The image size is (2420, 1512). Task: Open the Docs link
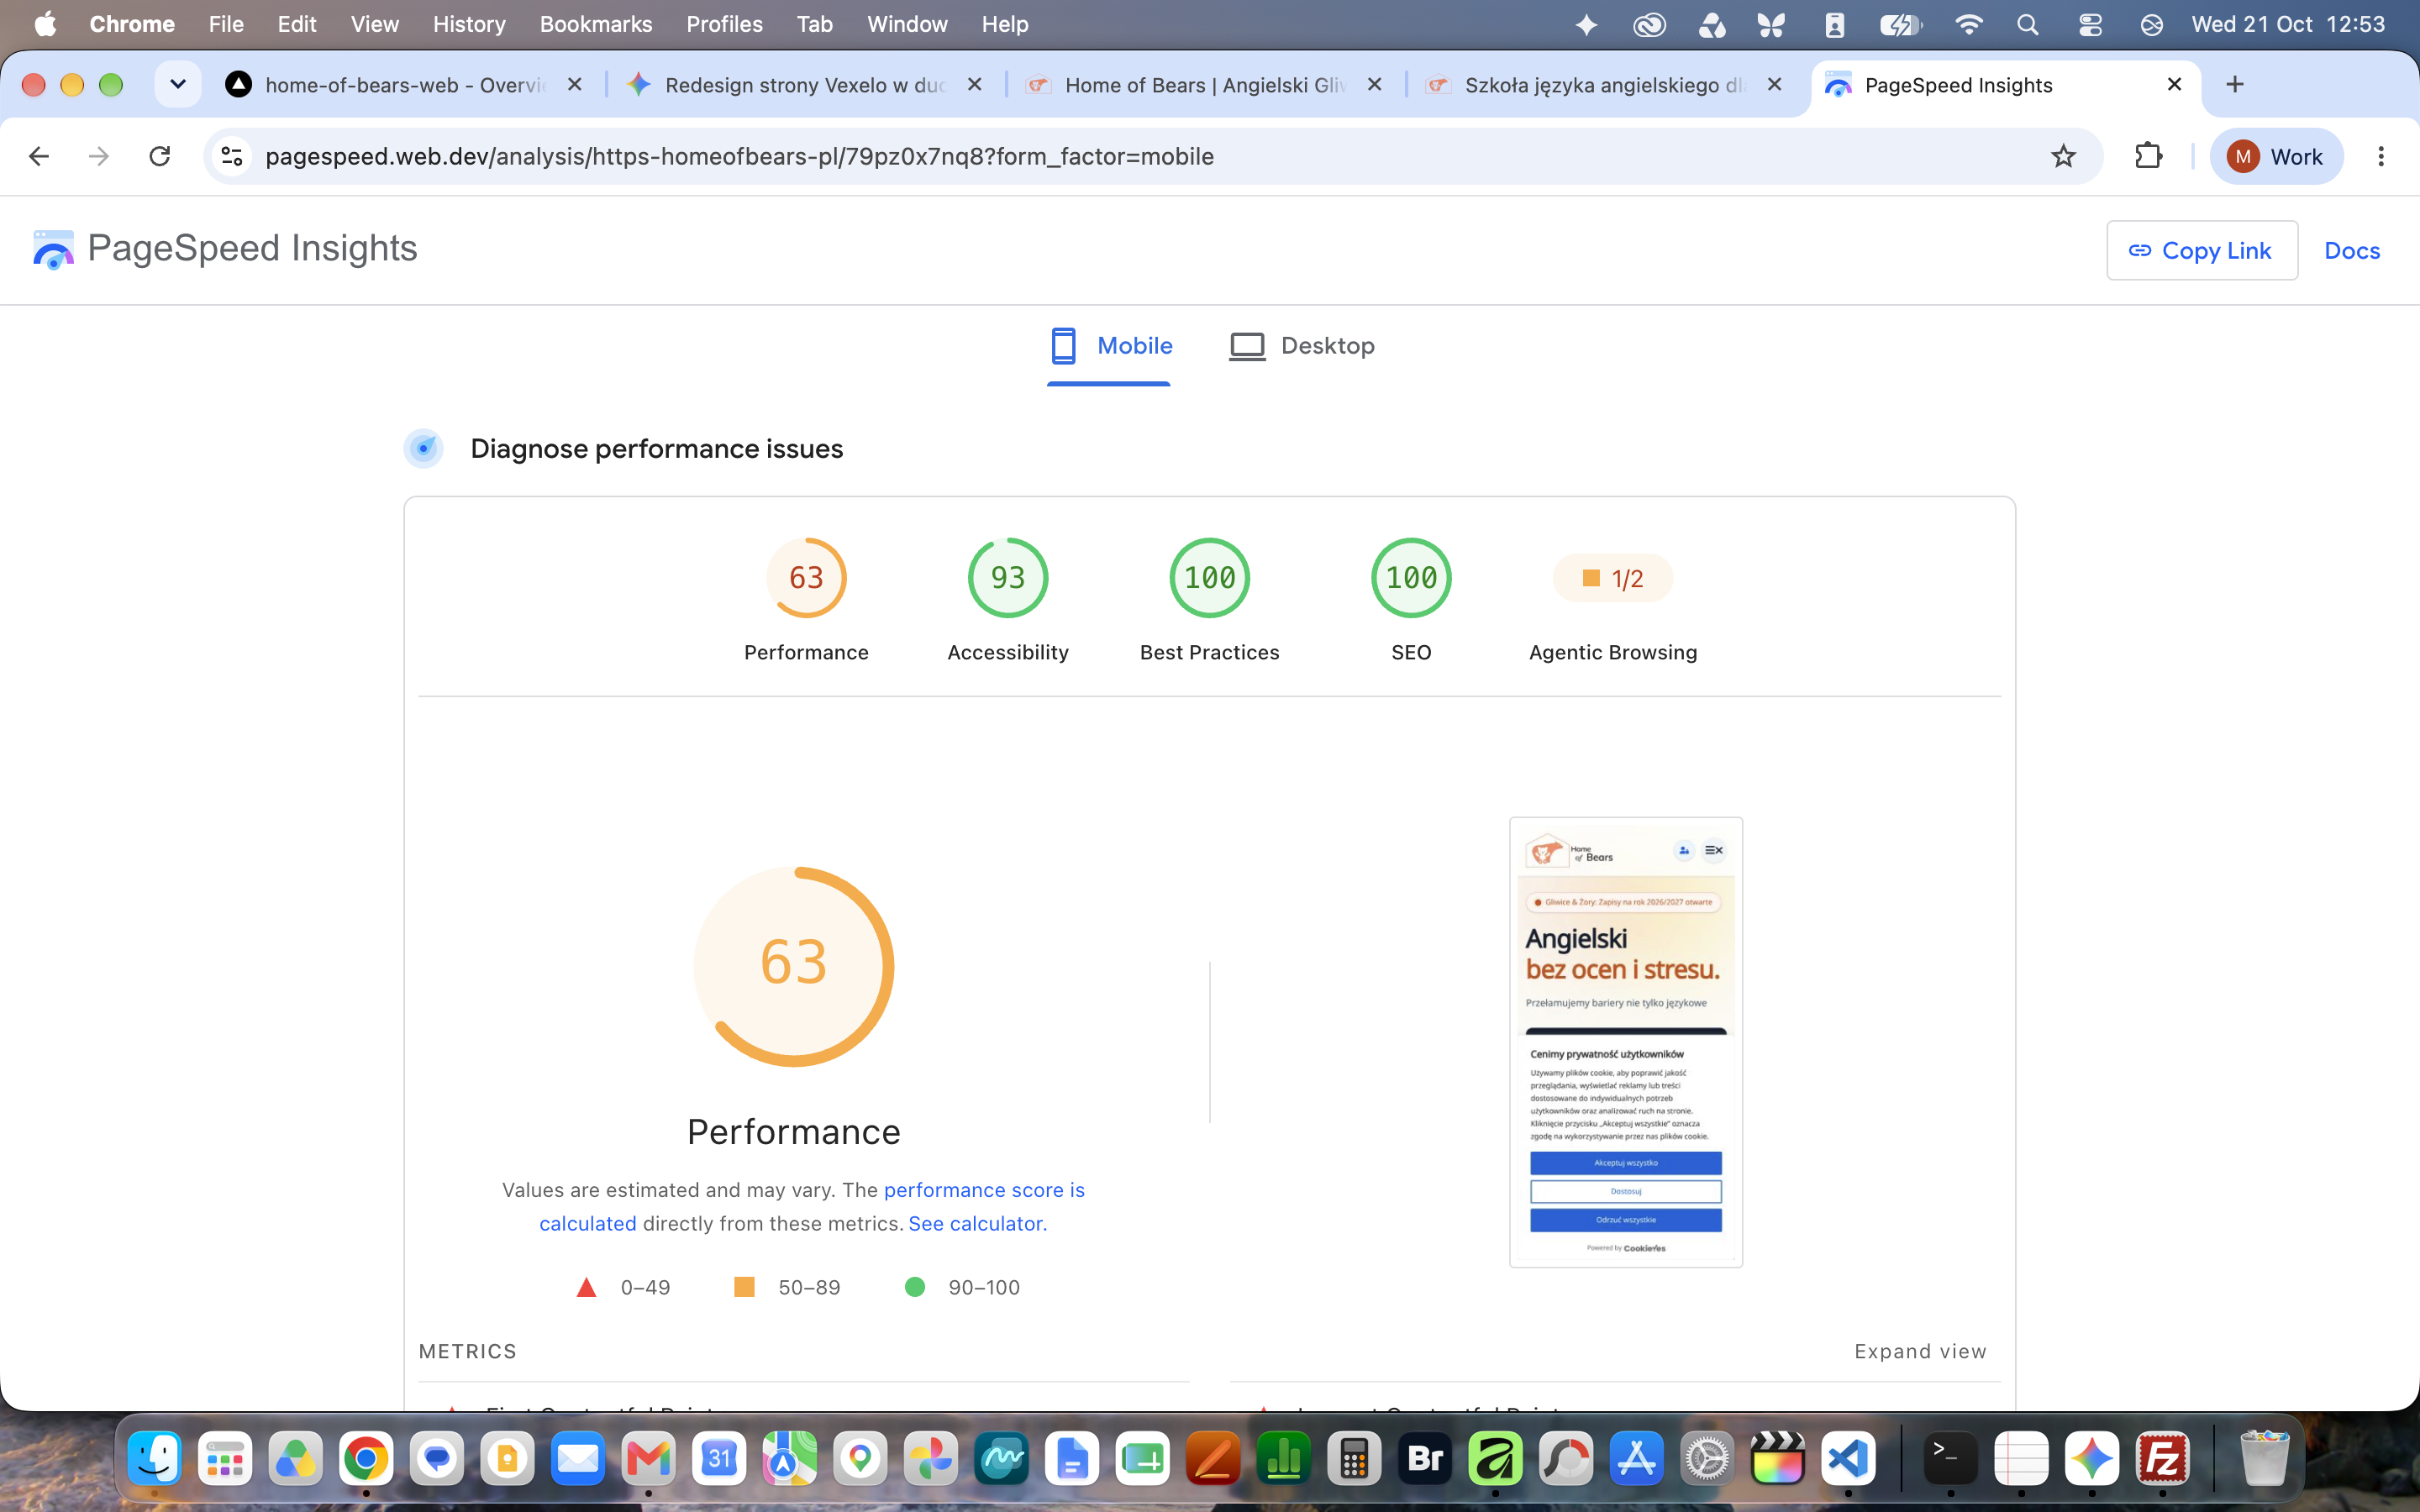click(2352, 250)
